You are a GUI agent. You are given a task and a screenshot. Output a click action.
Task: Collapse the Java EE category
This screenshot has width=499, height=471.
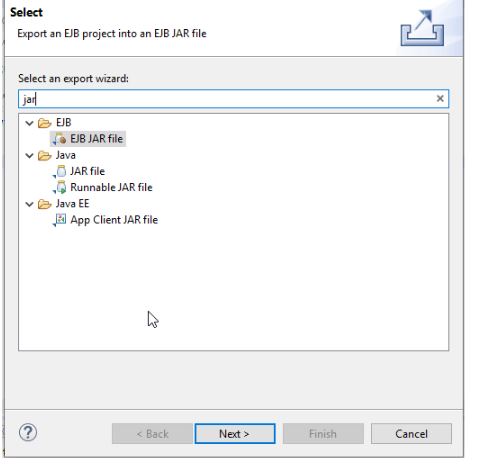click(29, 204)
